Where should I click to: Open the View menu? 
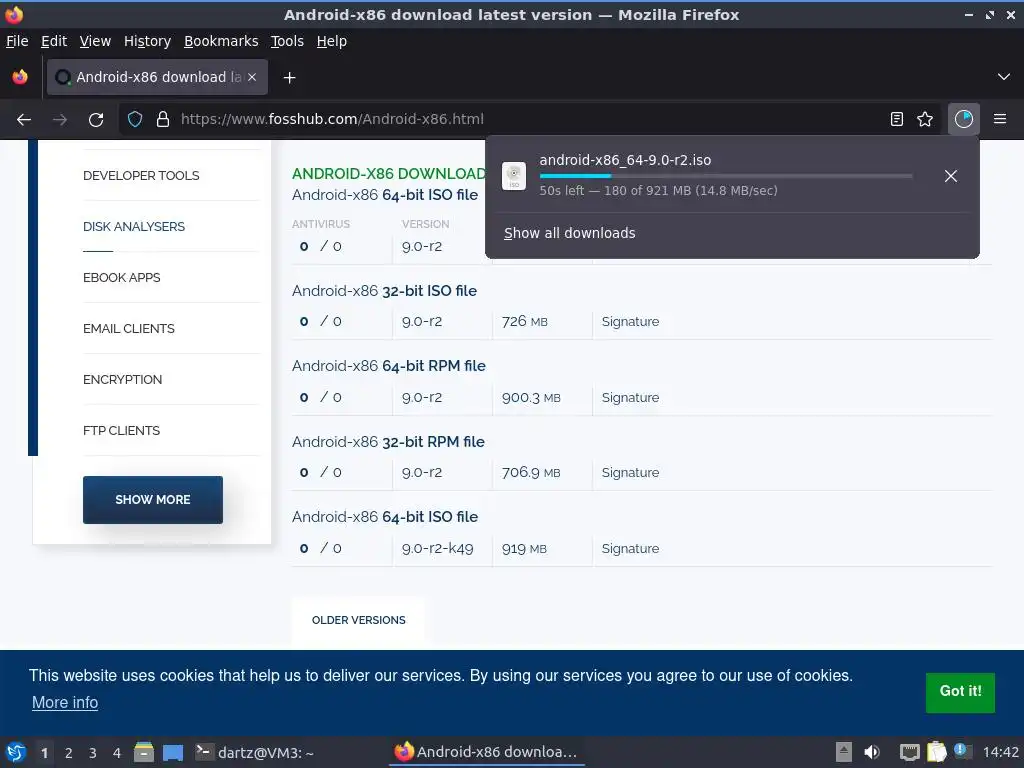95,41
